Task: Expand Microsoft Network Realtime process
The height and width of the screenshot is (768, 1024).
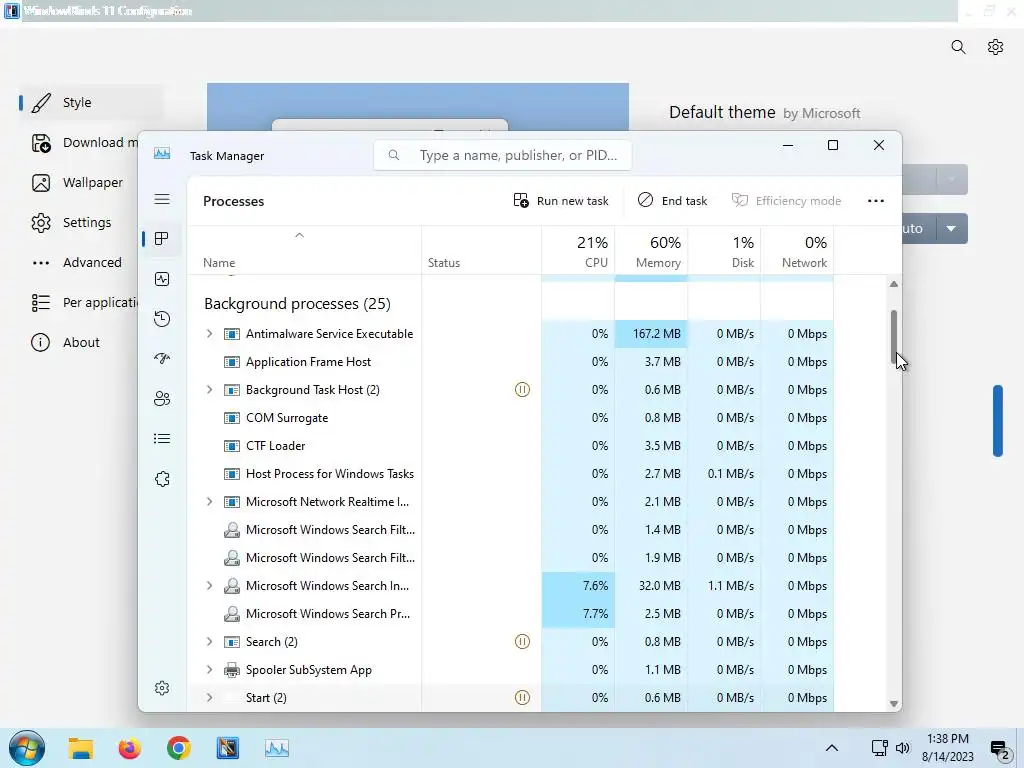Action: click(x=209, y=502)
